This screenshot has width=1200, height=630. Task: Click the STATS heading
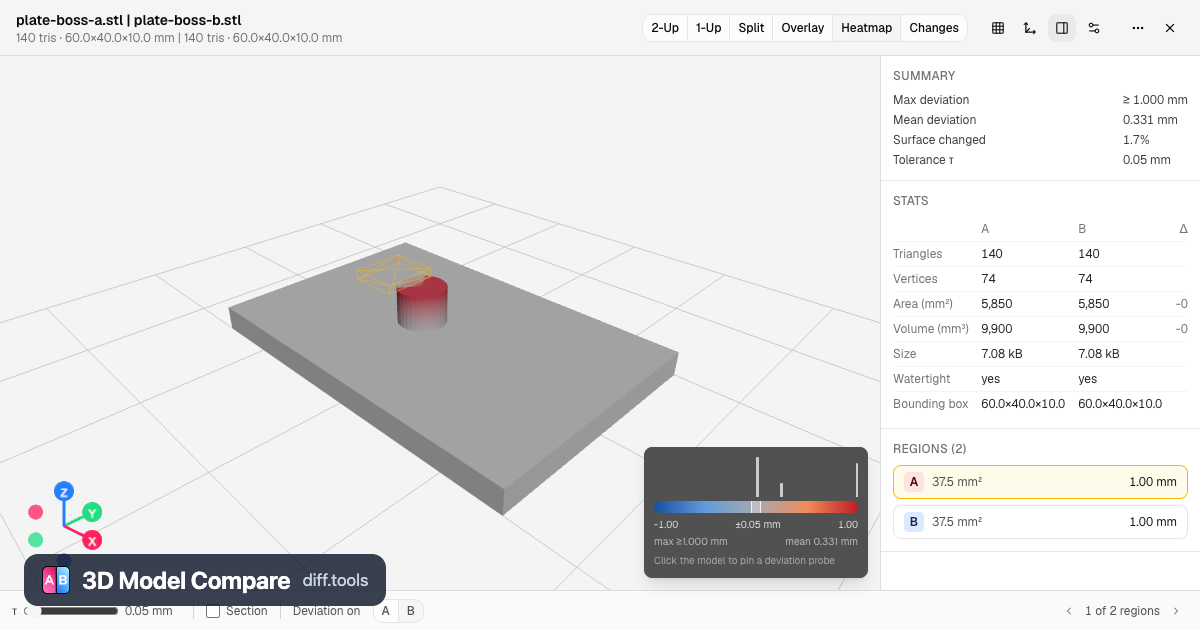(911, 201)
